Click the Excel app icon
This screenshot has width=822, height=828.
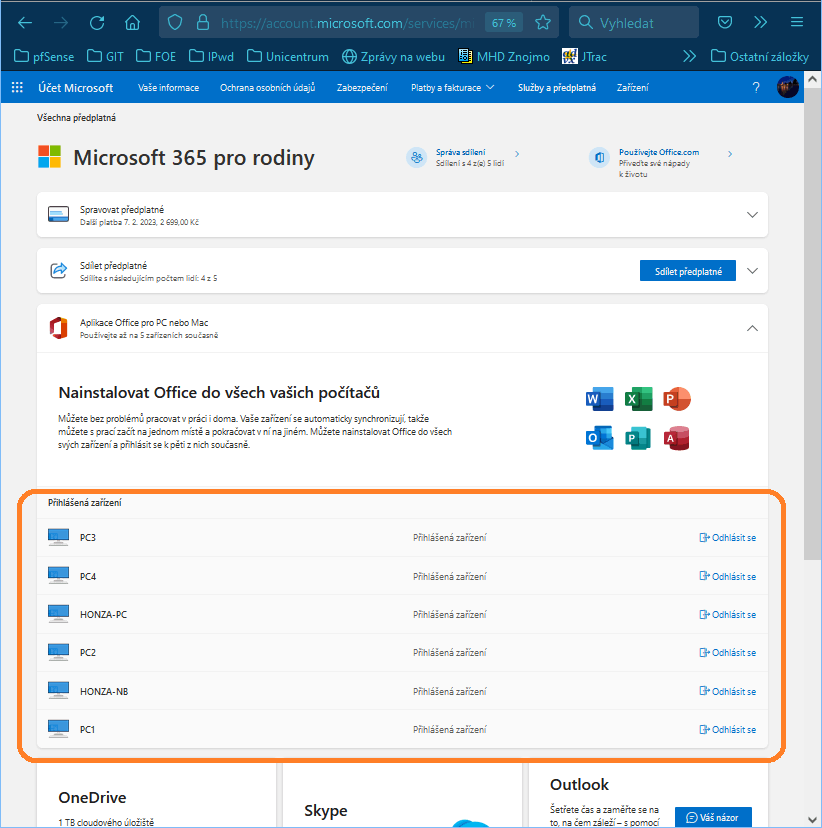pos(638,399)
